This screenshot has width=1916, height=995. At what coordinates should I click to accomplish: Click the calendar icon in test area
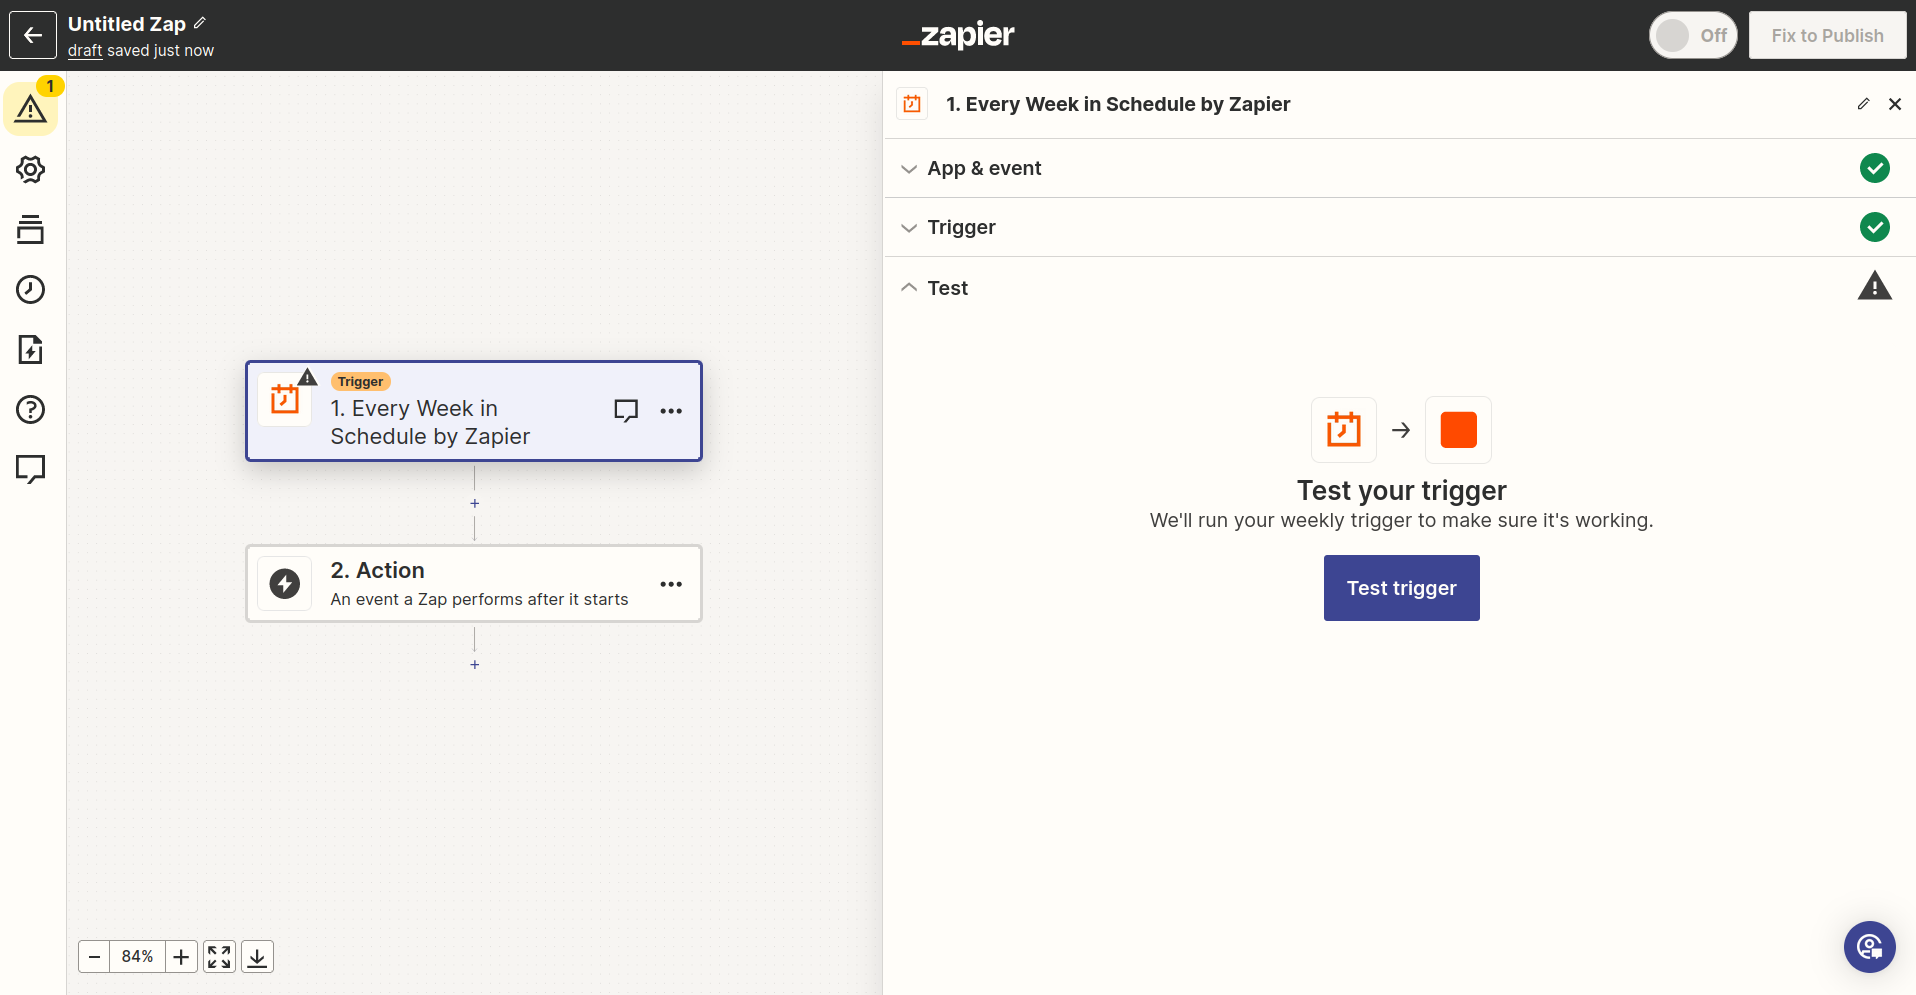1344,430
